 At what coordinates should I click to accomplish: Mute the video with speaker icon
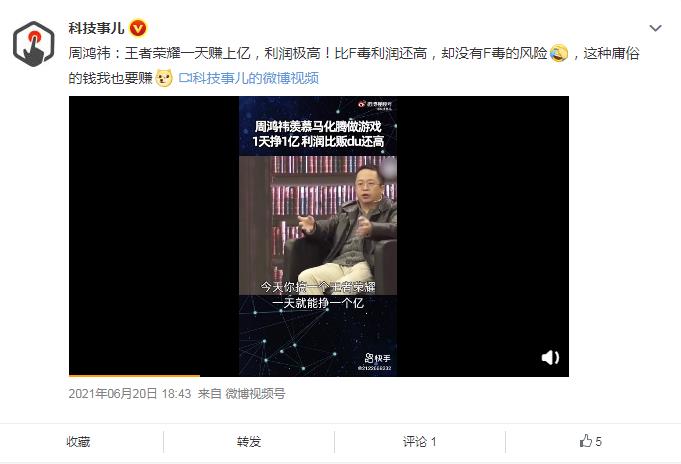pos(550,357)
